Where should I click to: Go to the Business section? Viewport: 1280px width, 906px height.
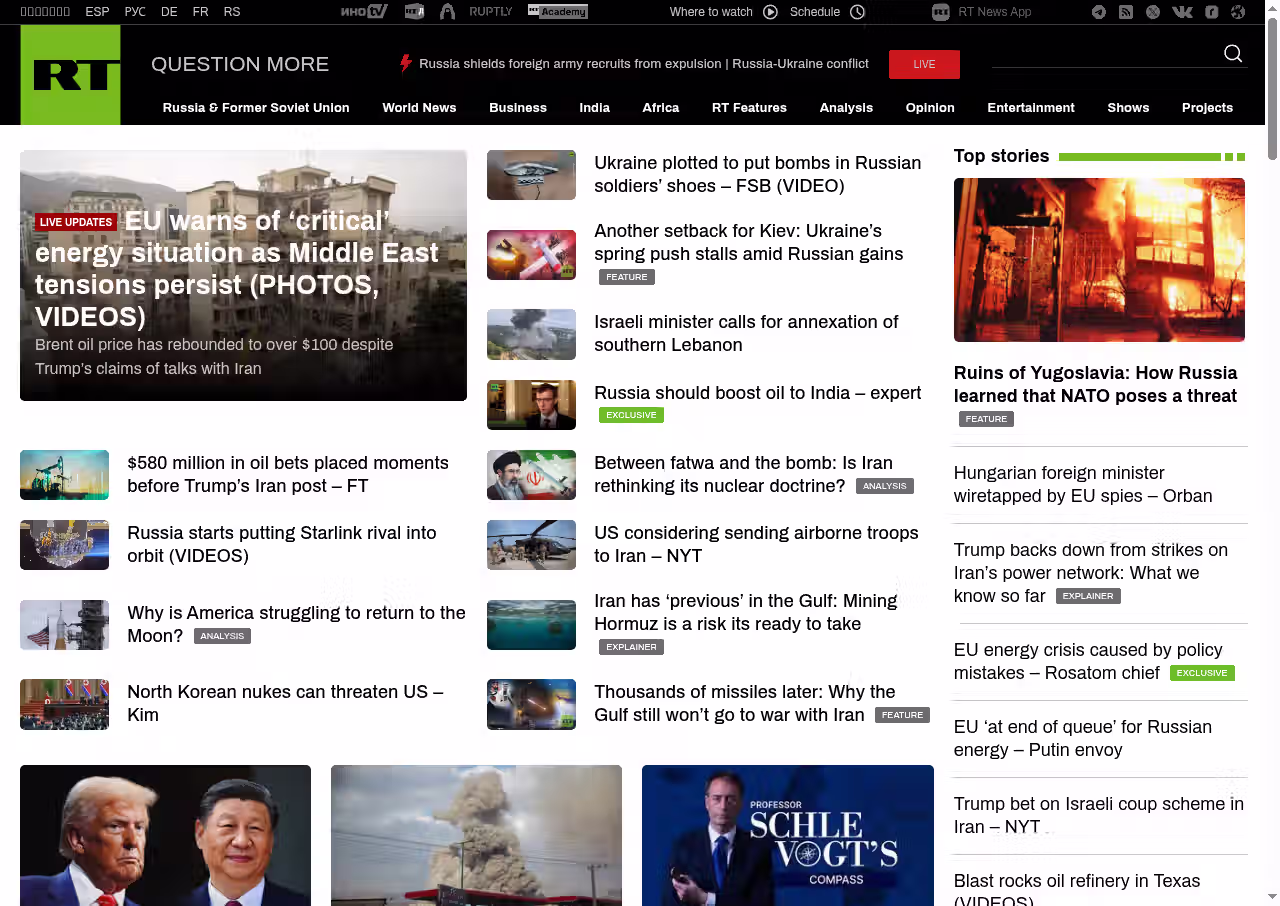517,108
